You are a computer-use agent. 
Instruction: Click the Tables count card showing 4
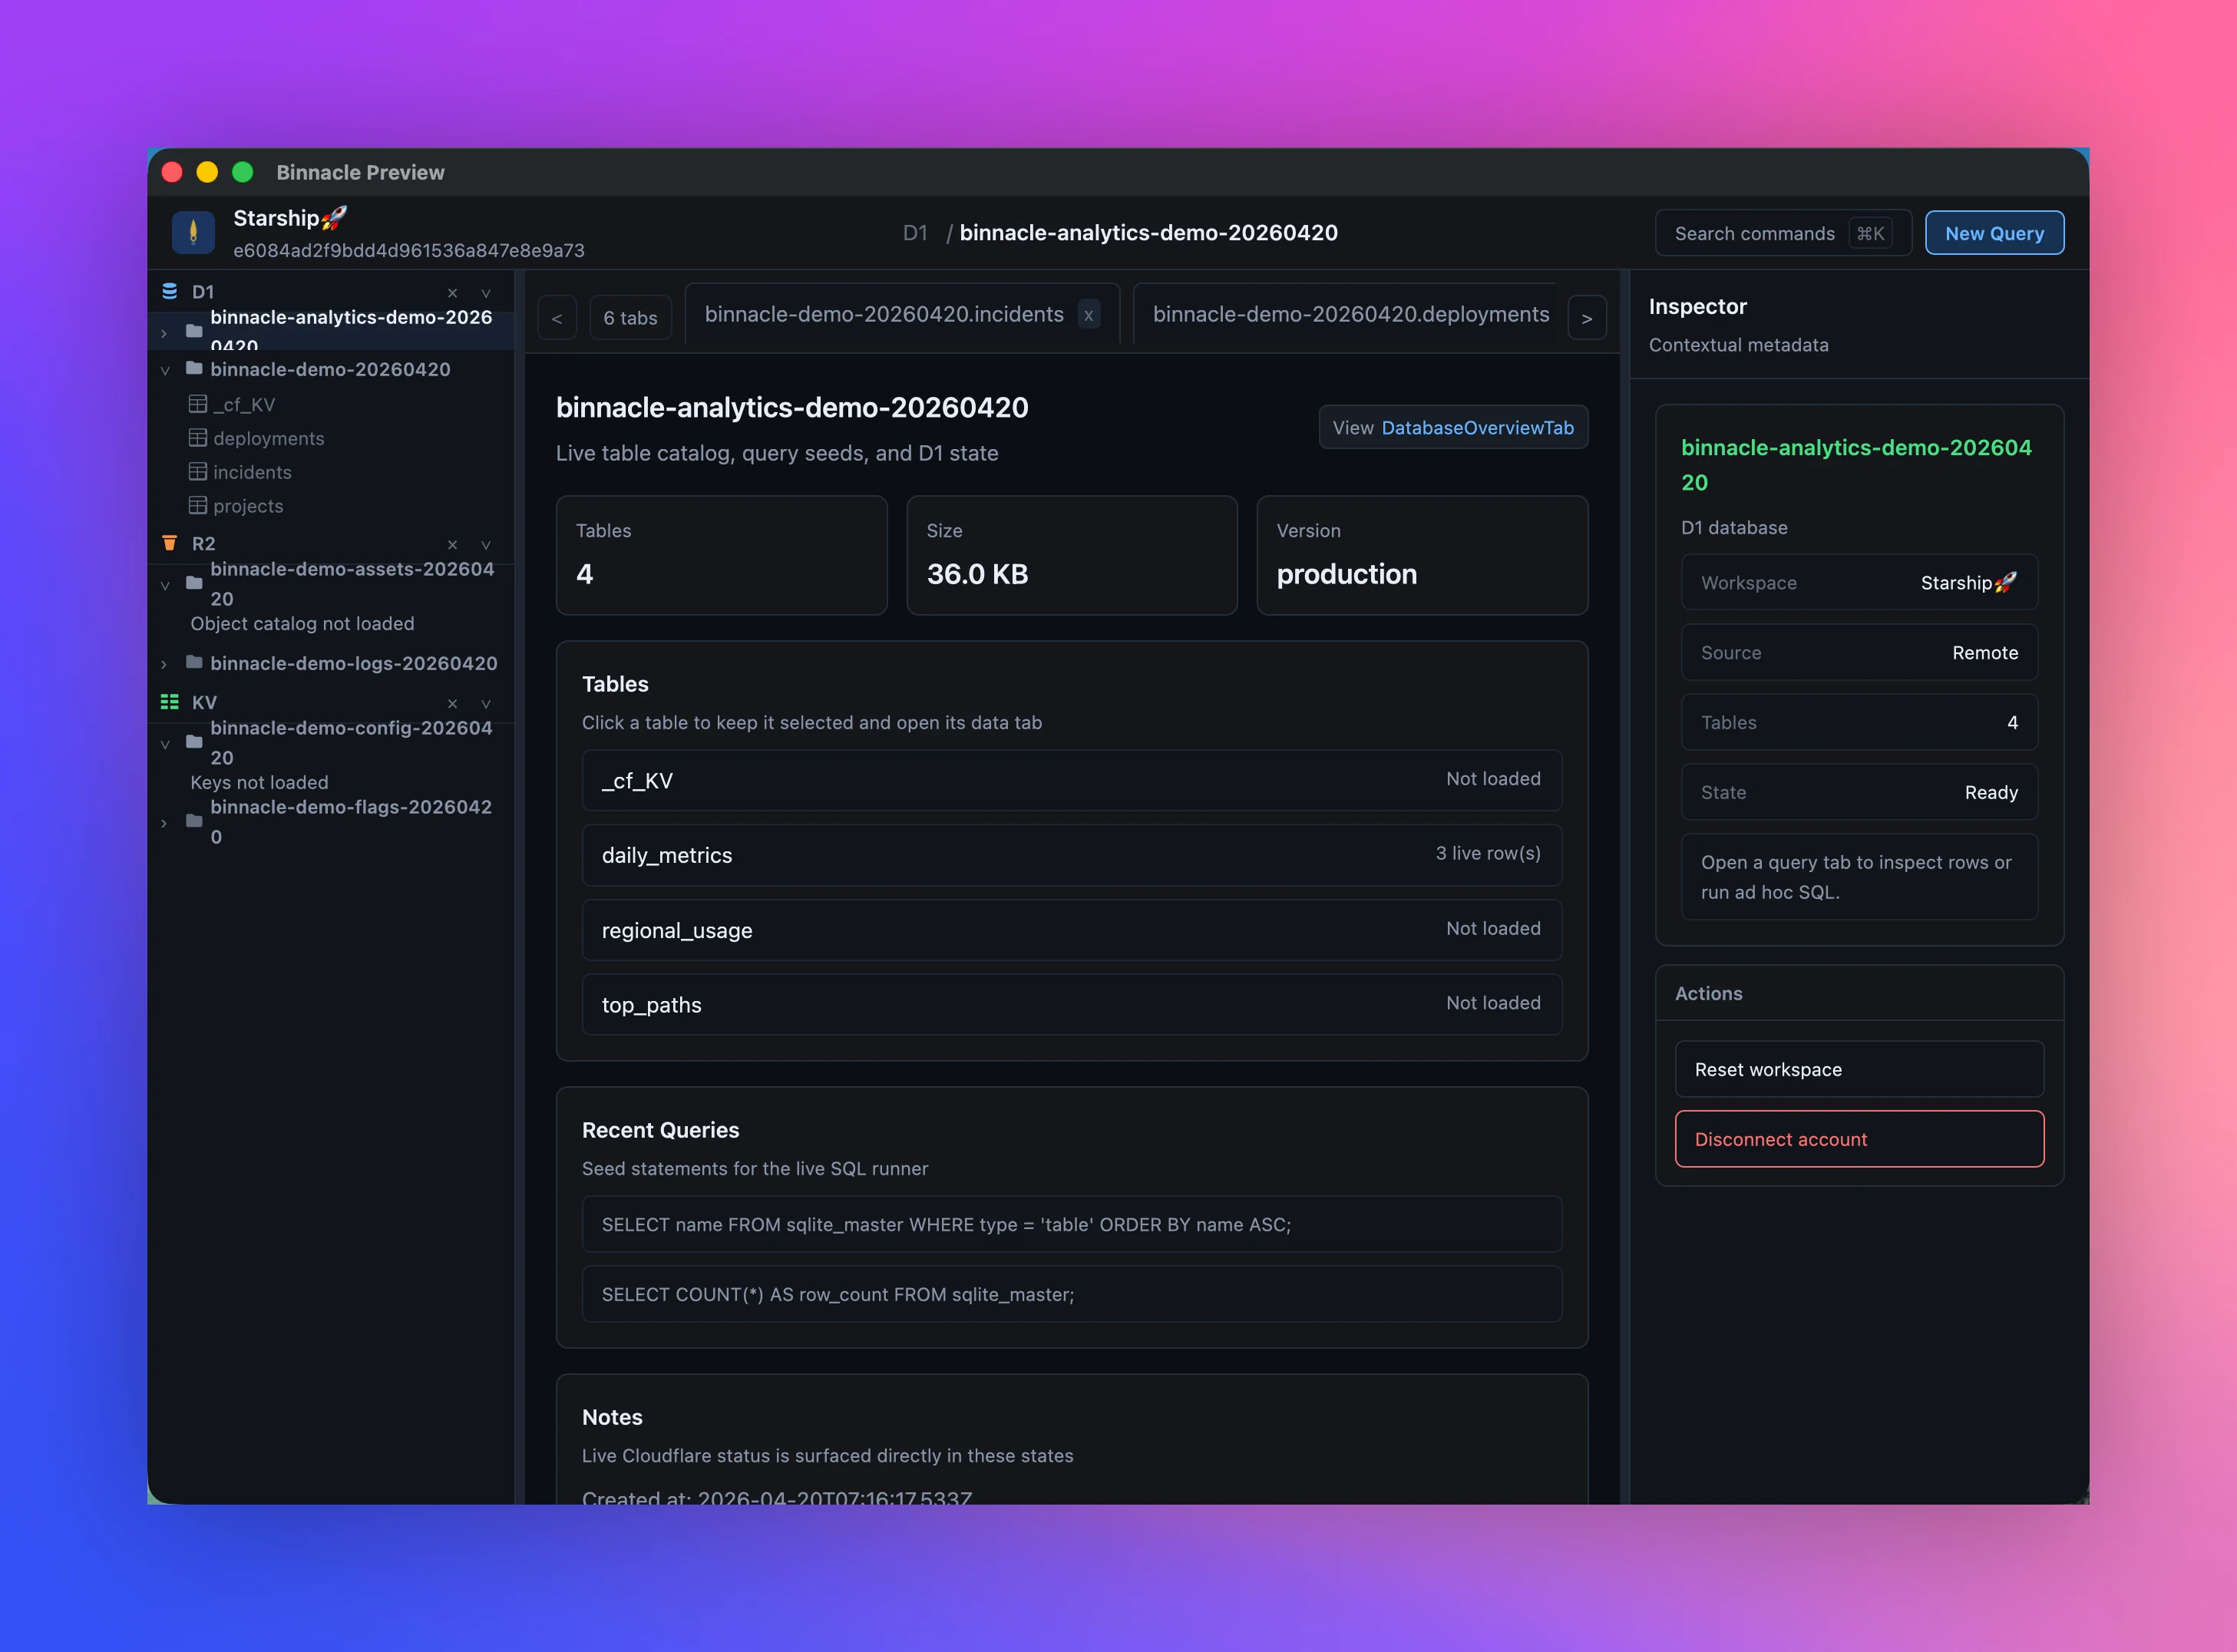coord(721,555)
